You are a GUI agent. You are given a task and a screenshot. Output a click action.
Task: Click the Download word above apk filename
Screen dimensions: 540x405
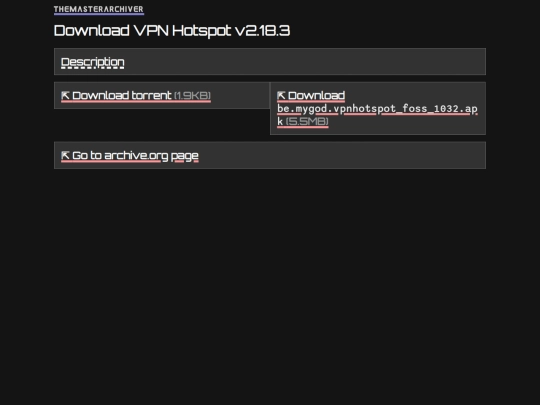tap(316, 95)
